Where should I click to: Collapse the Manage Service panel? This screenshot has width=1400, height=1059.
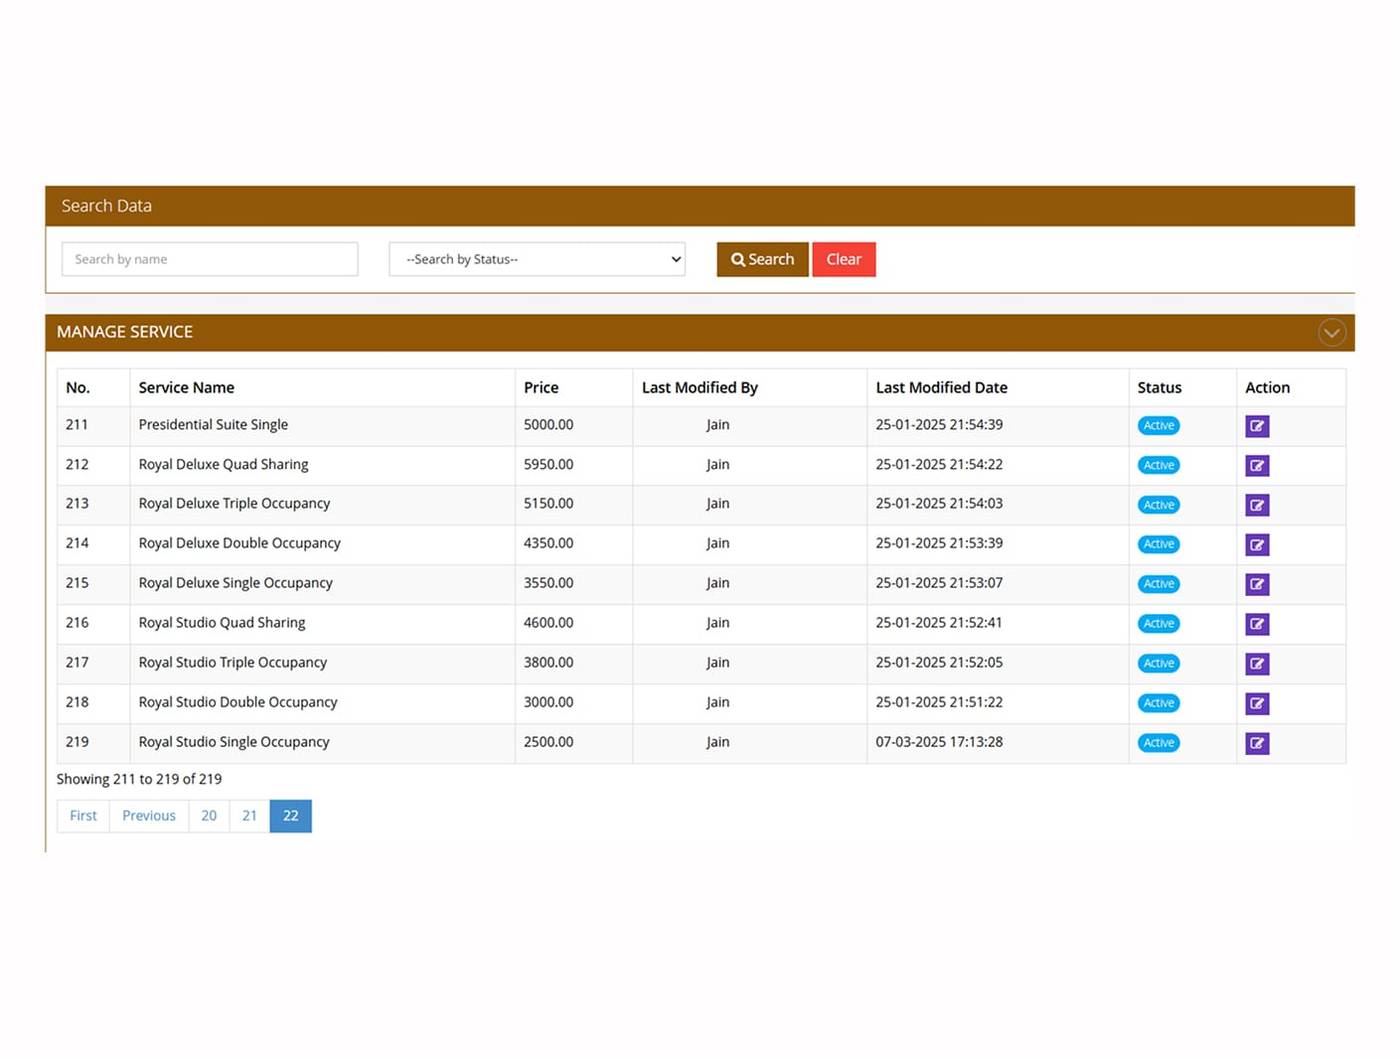(x=1331, y=333)
